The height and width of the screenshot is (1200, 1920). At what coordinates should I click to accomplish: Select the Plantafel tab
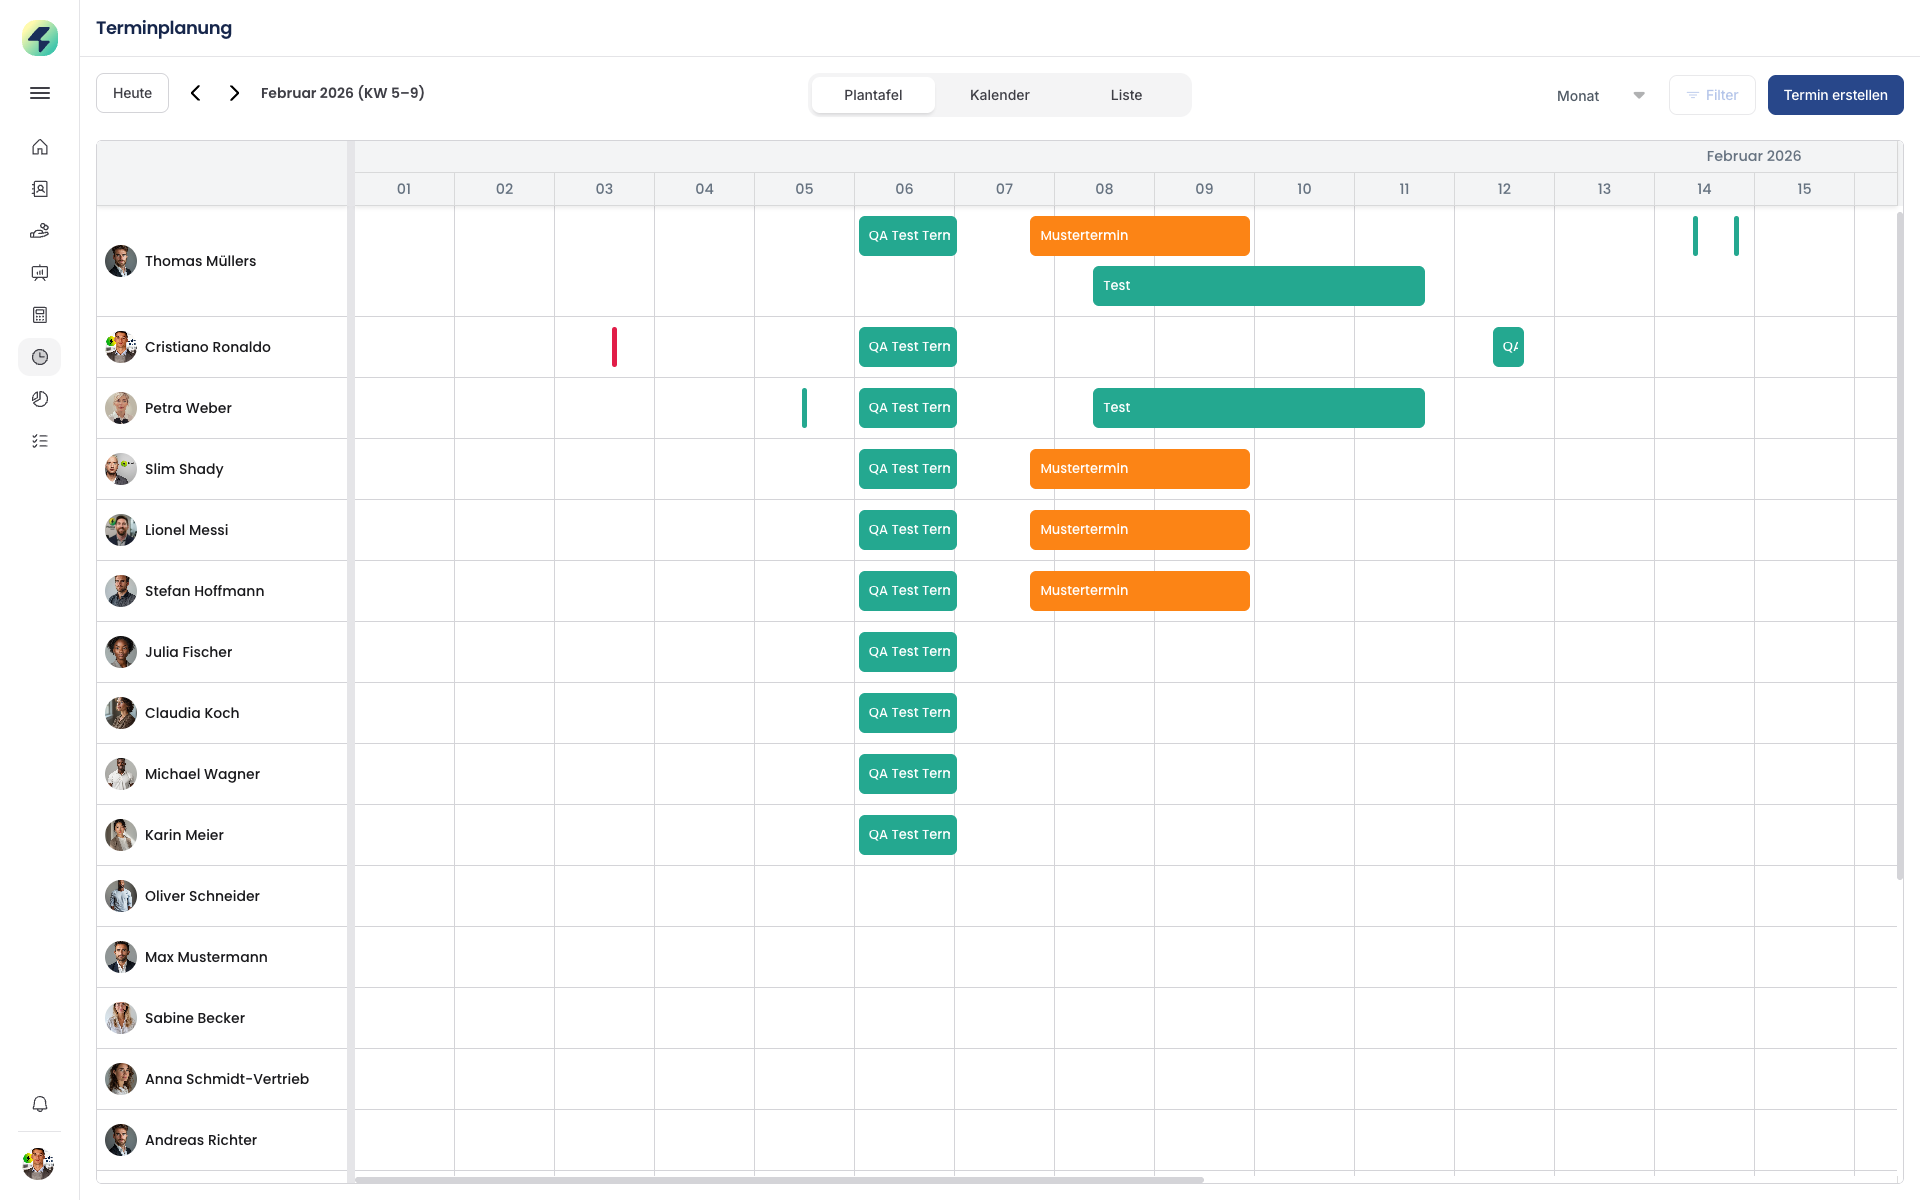(873, 95)
